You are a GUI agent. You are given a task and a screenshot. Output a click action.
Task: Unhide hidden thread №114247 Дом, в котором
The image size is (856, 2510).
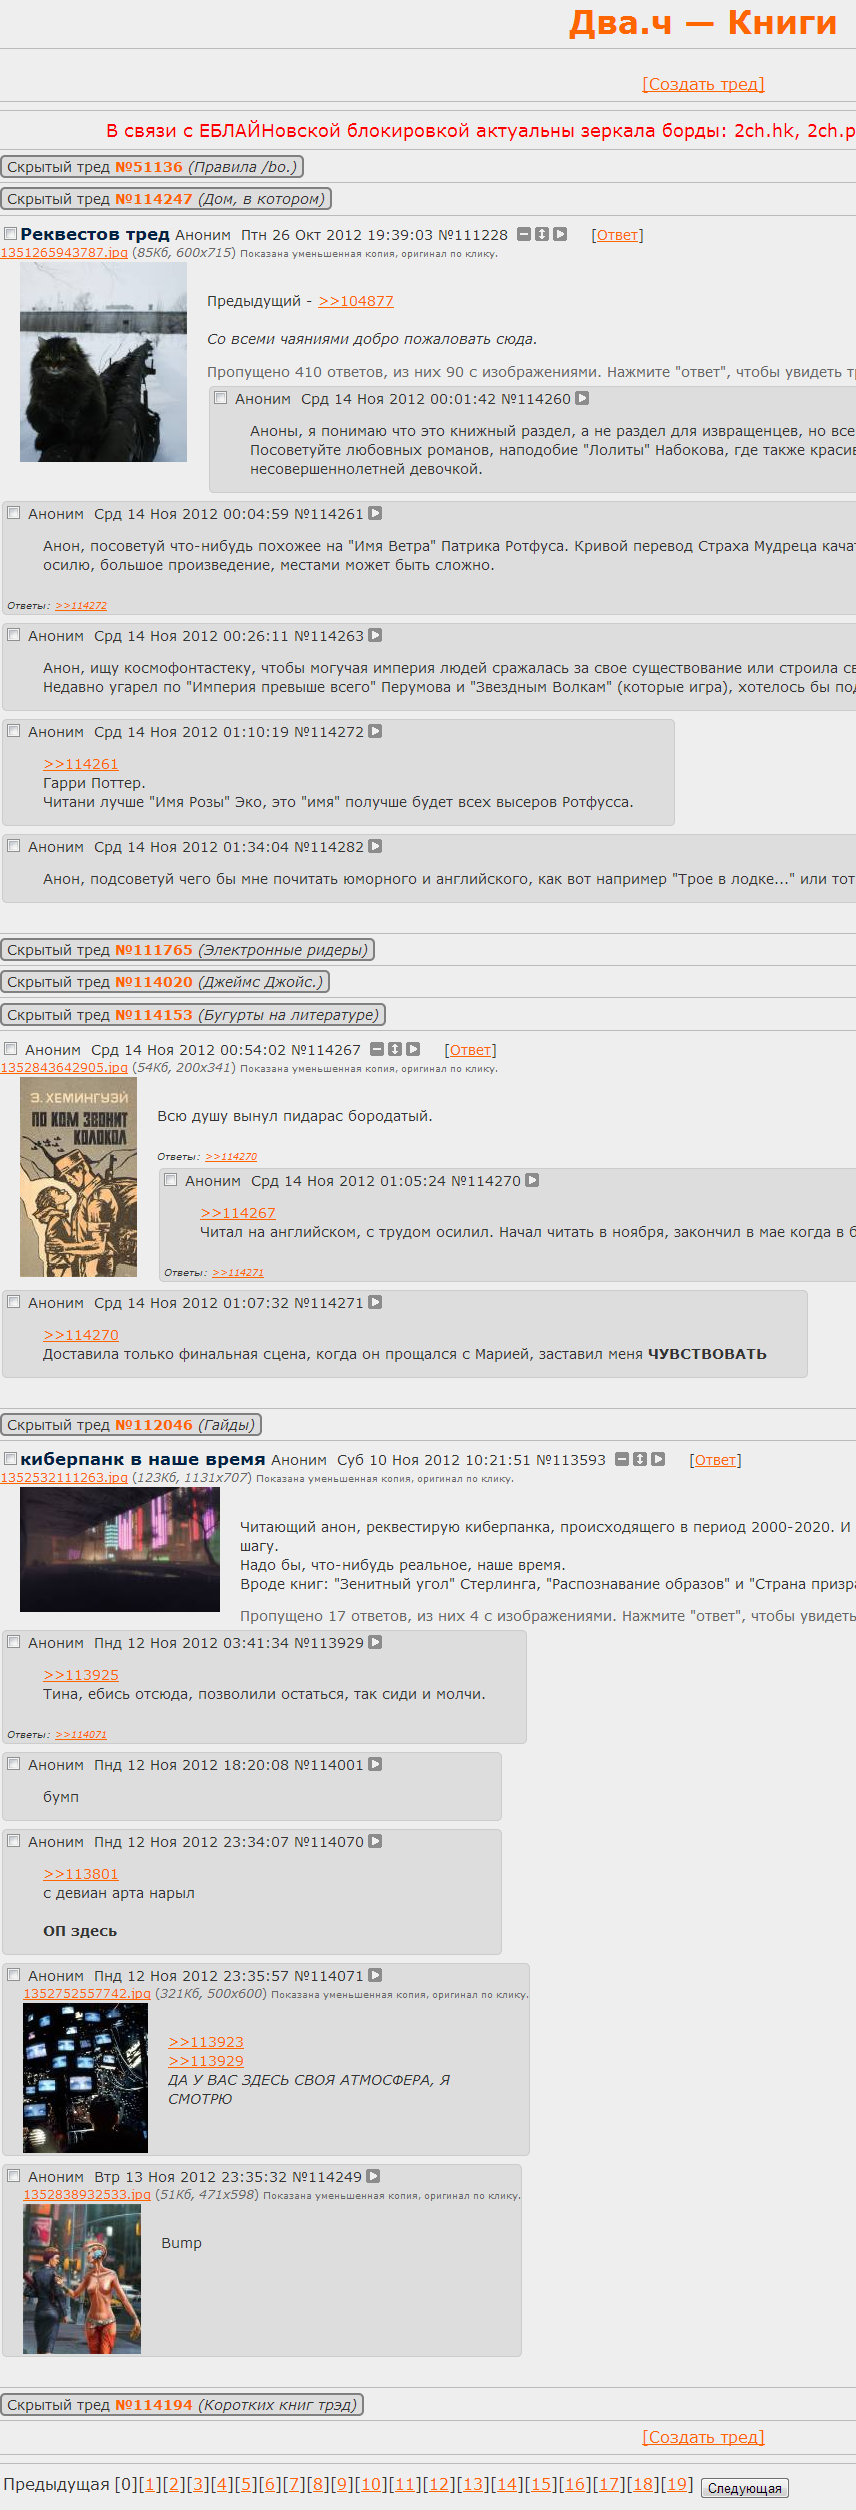pyautogui.click(x=166, y=199)
